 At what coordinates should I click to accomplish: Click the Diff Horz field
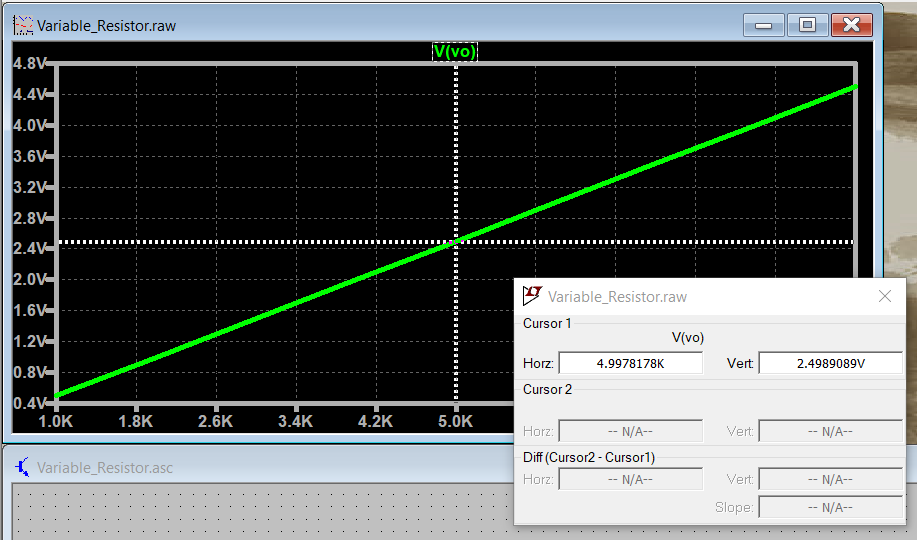click(x=630, y=479)
